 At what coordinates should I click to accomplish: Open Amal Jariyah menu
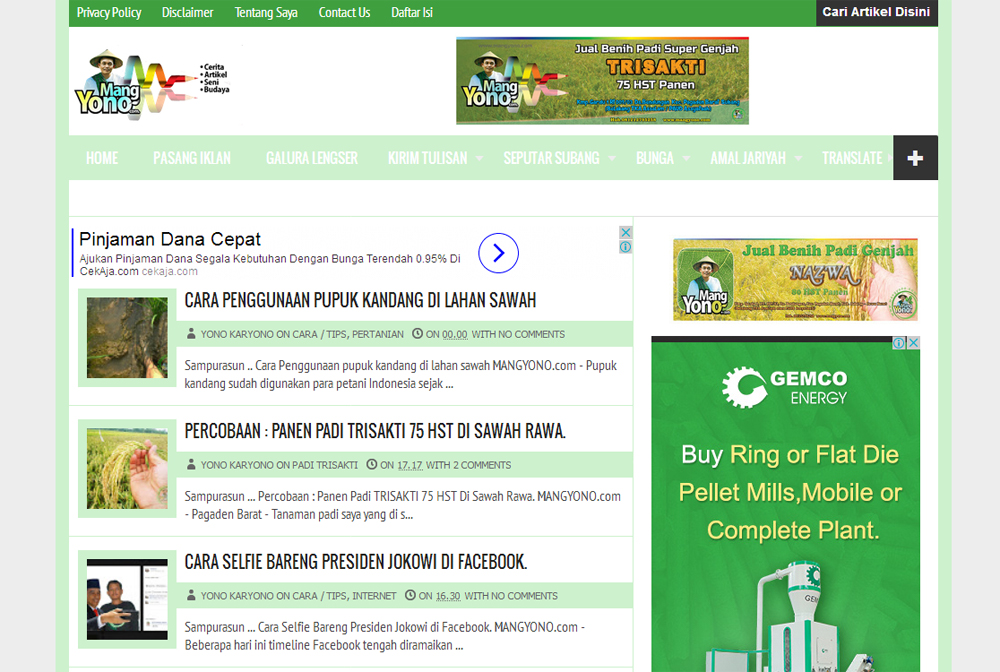[747, 158]
